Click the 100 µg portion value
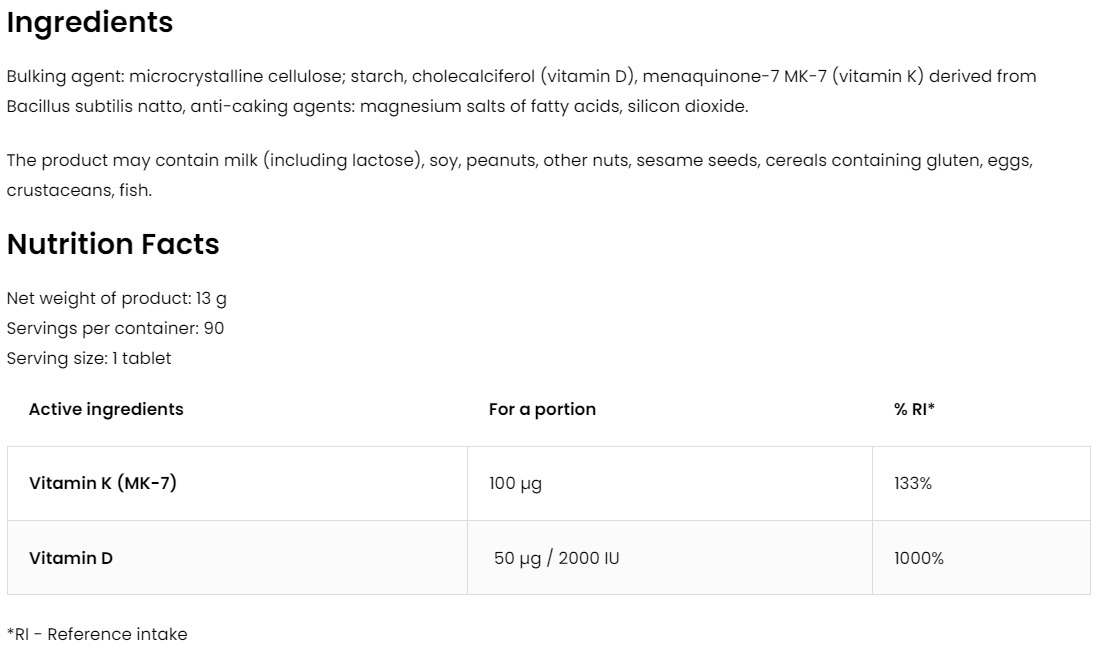This screenshot has width=1097, height=648. coord(515,483)
